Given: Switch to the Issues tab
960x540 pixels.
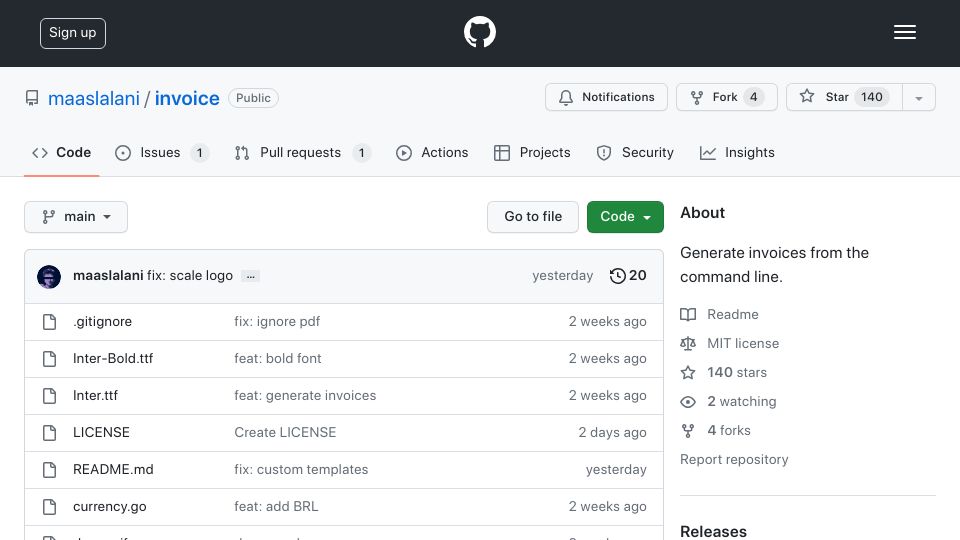Looking at the screenshot, I should coord(162,152).
